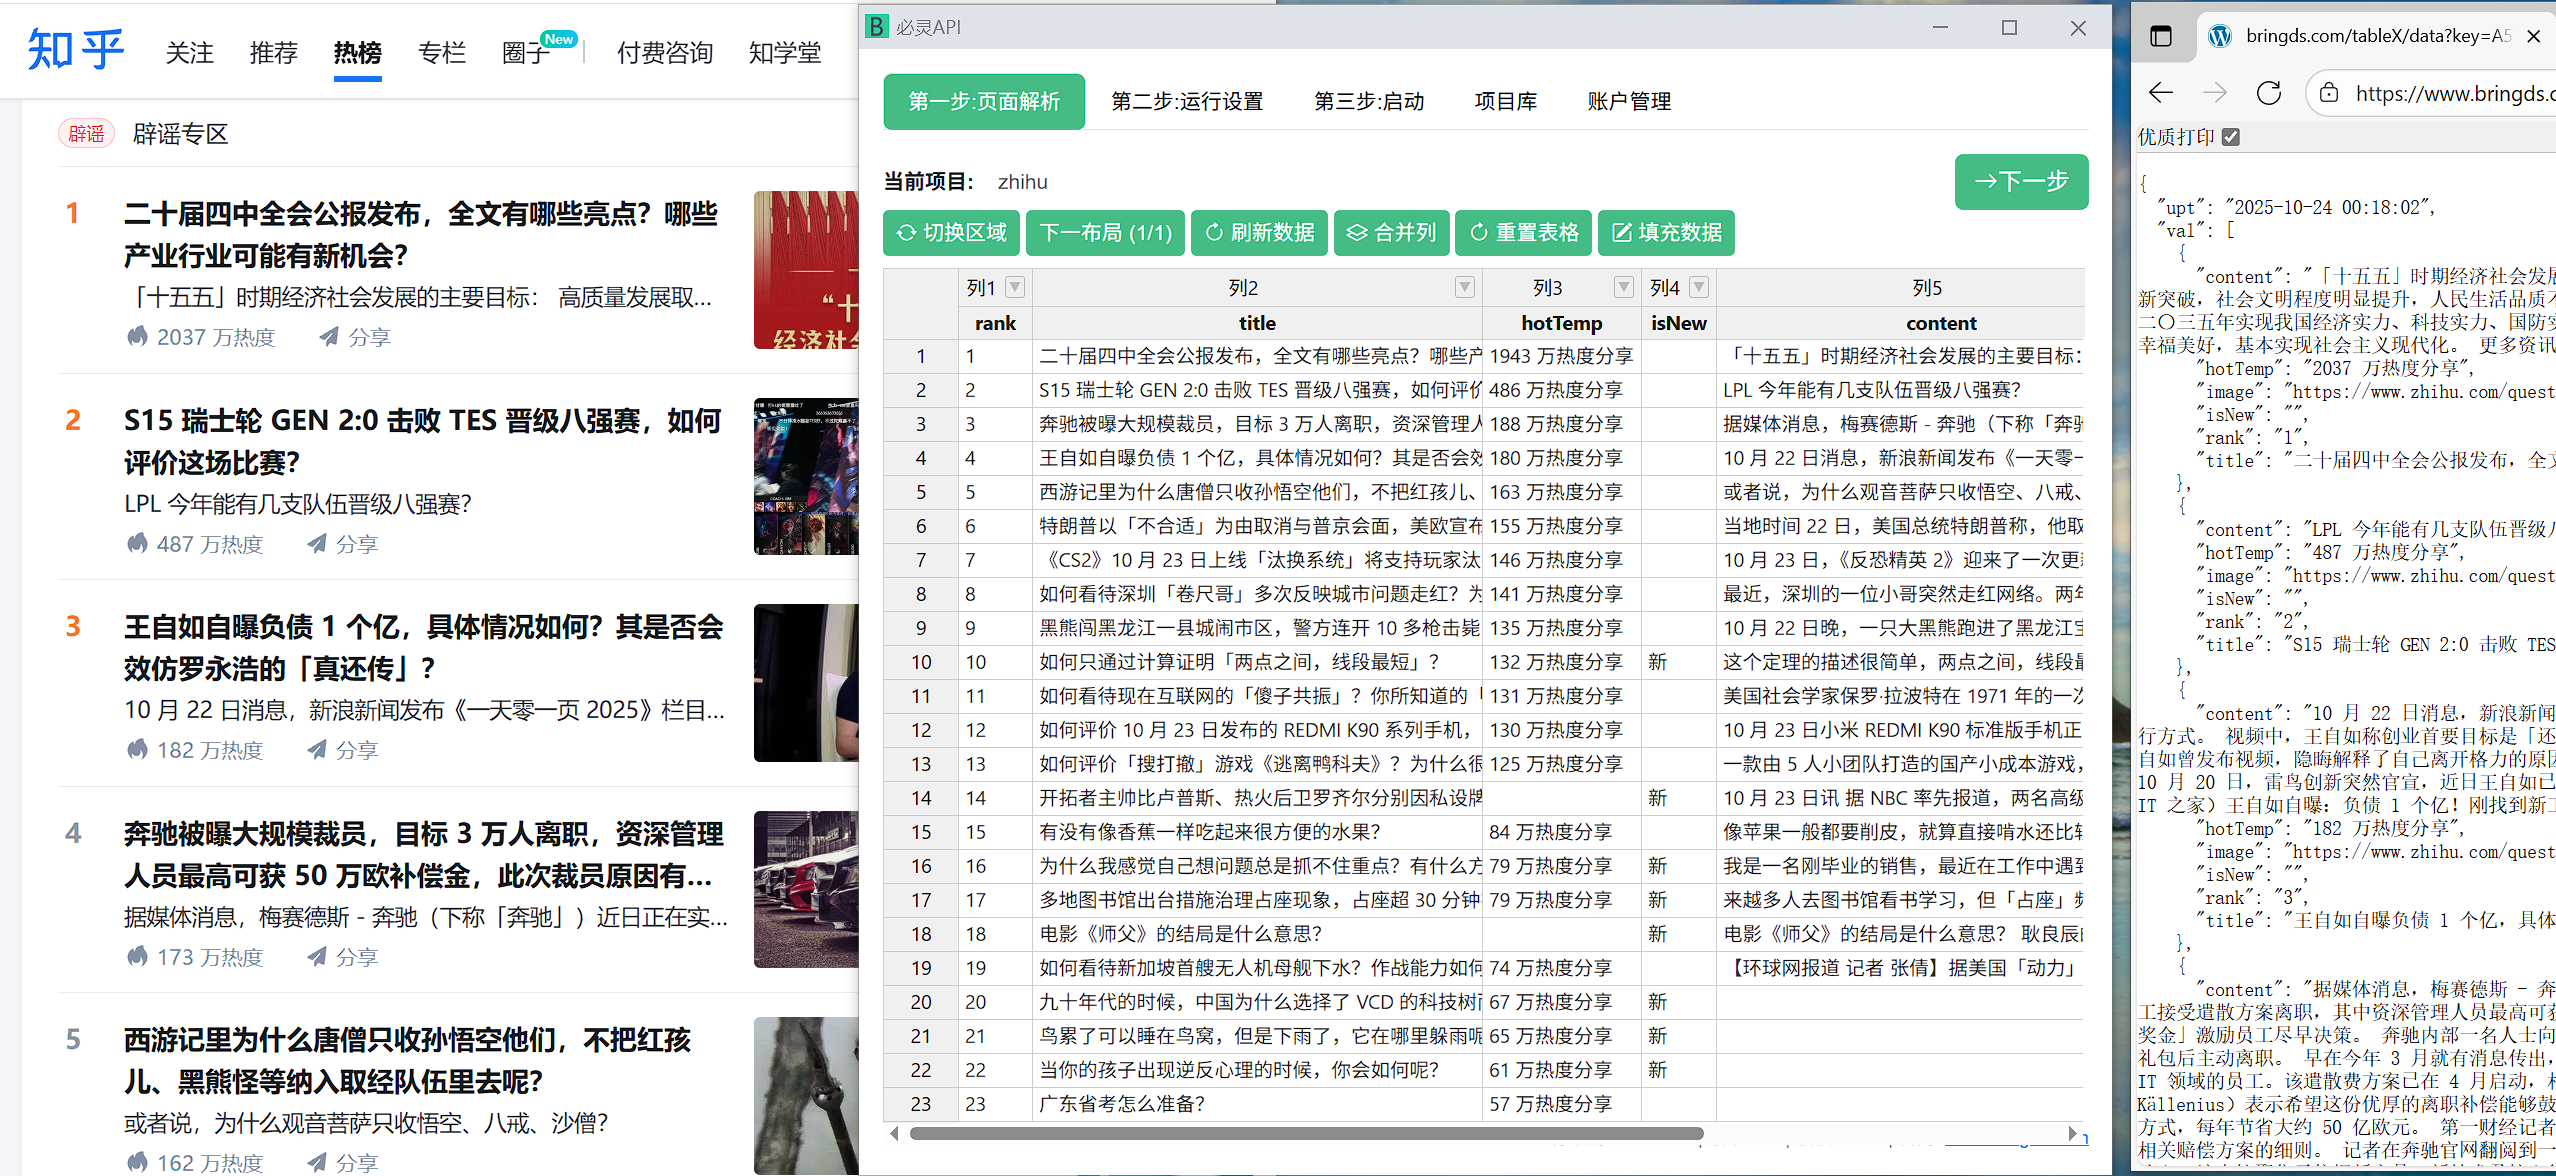Click the browser back arrow icon
The image size is (2556, 1176).
[x=2161, y=93]
